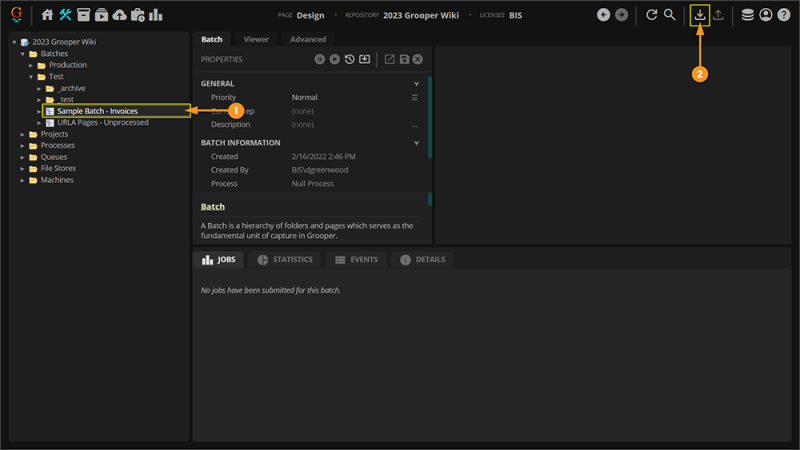Resume the batch with the play icon
Viewport: 800px width, 450px height.
[334, 59]
